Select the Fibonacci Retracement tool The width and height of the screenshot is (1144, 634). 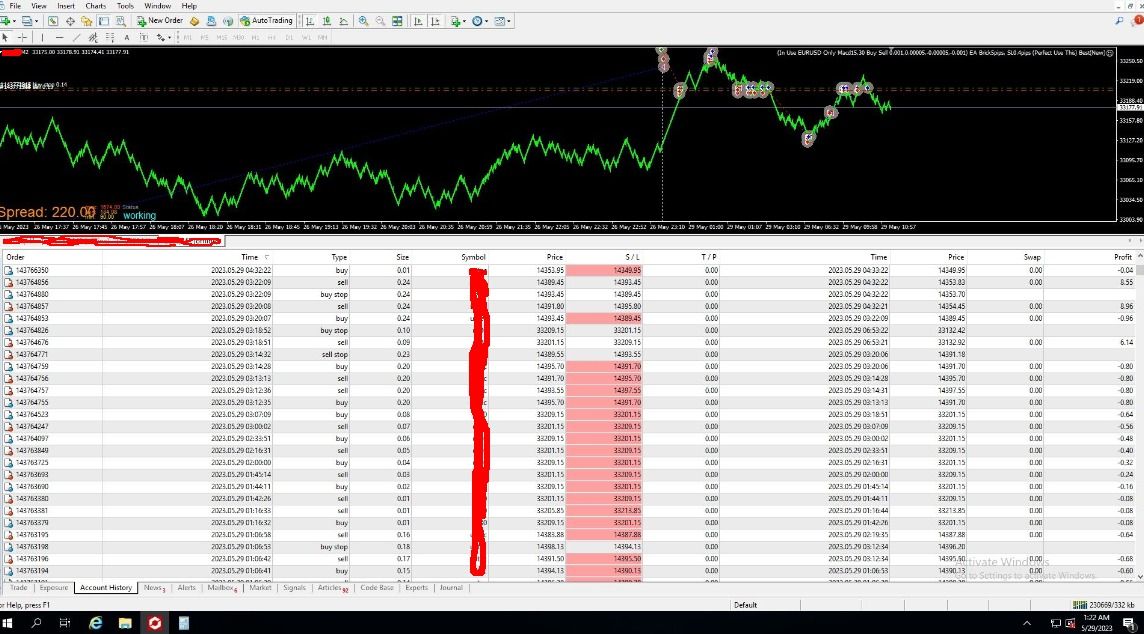(x=110, y=37)
